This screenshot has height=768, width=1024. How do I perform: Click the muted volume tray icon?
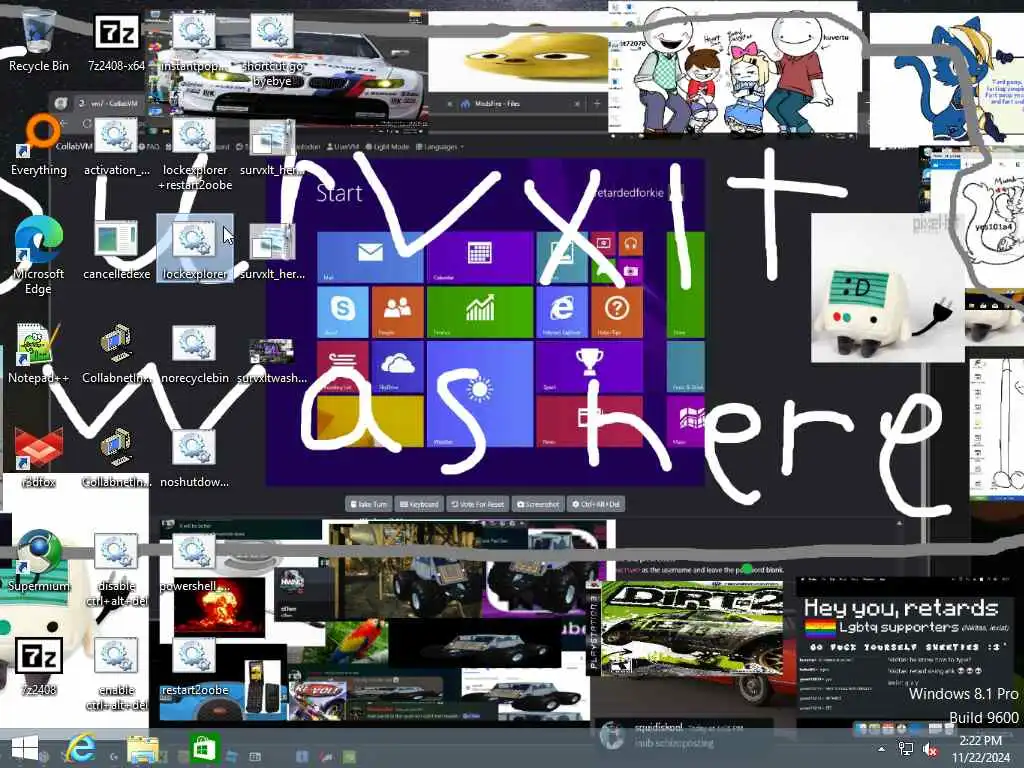[930, 750]
